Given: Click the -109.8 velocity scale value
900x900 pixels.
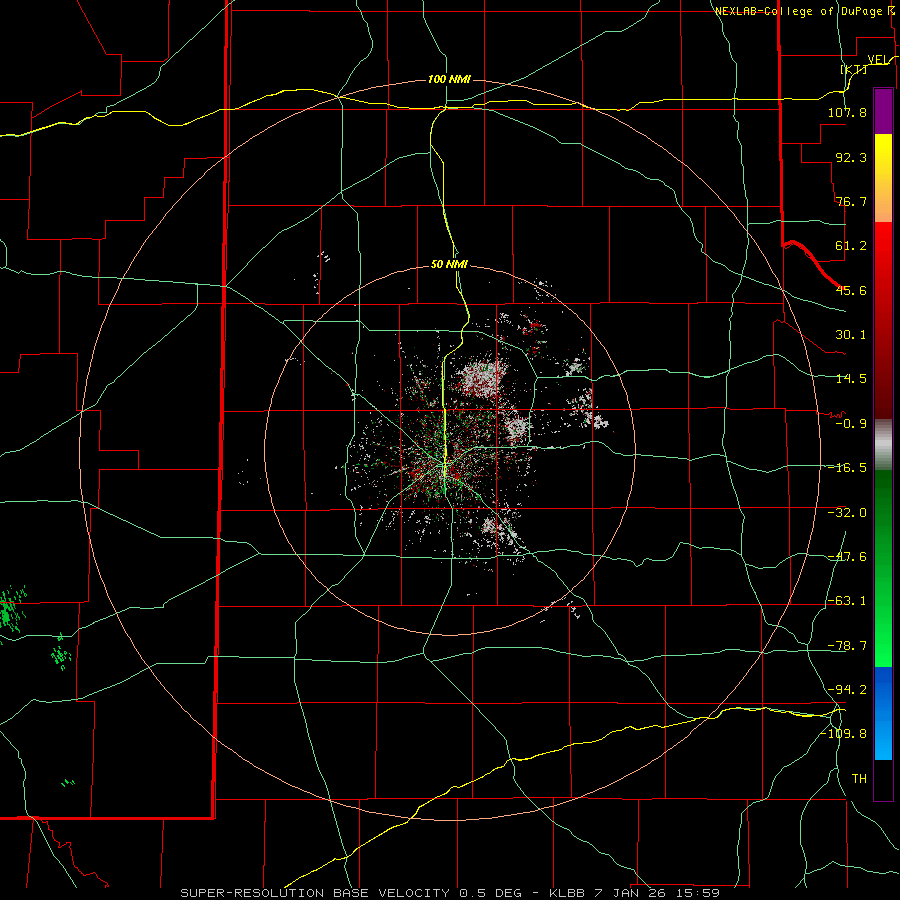Looking at the screenshot, I should [843, 734].
